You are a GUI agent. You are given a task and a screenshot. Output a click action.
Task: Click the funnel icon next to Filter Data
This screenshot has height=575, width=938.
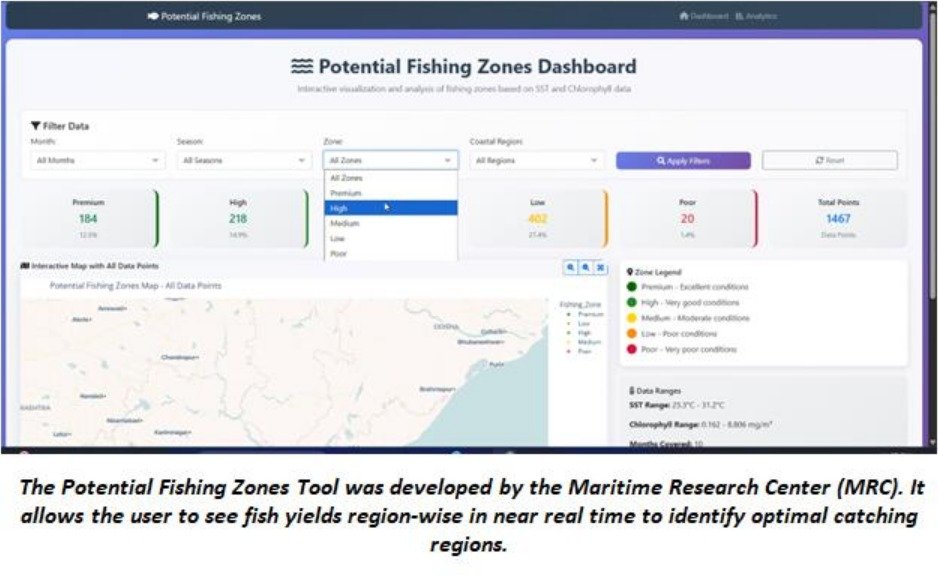point(35,126)
